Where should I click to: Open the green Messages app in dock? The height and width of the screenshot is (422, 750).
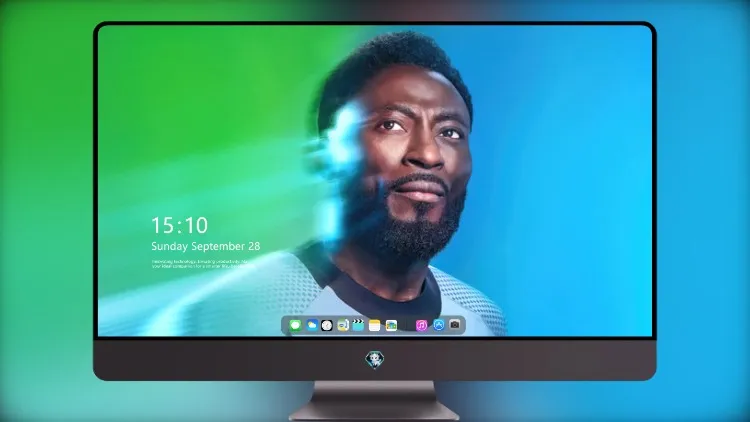[x=295, y=325]
